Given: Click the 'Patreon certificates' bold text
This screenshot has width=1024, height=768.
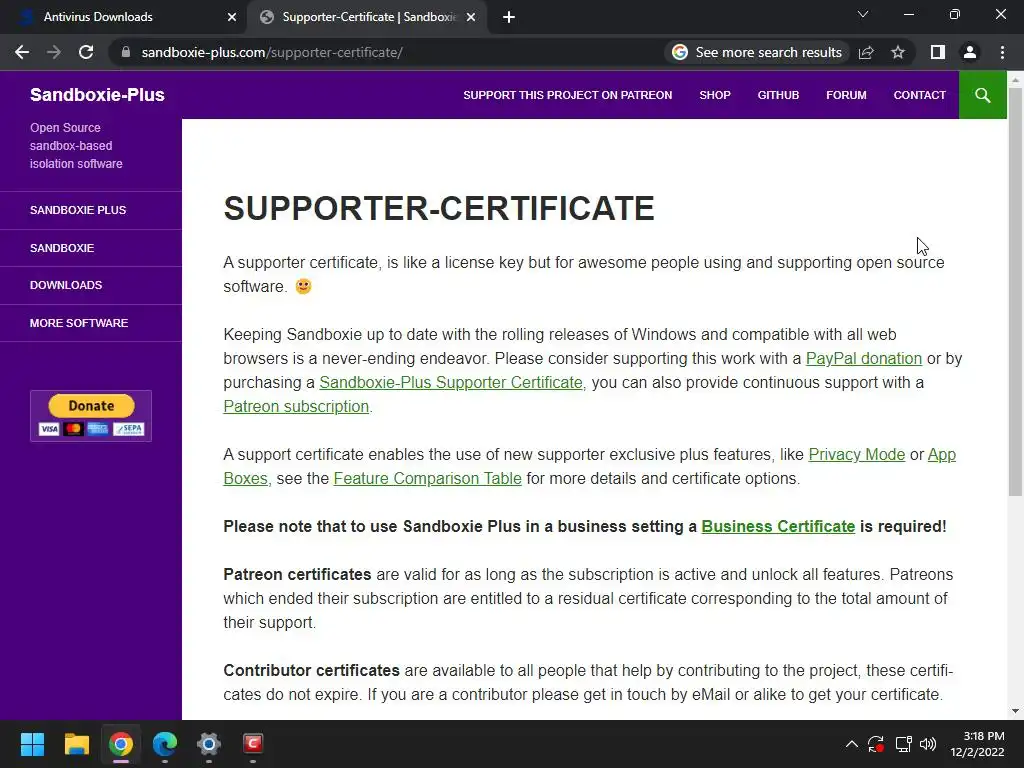Looking at the screenshot, I should click(297, 575).
